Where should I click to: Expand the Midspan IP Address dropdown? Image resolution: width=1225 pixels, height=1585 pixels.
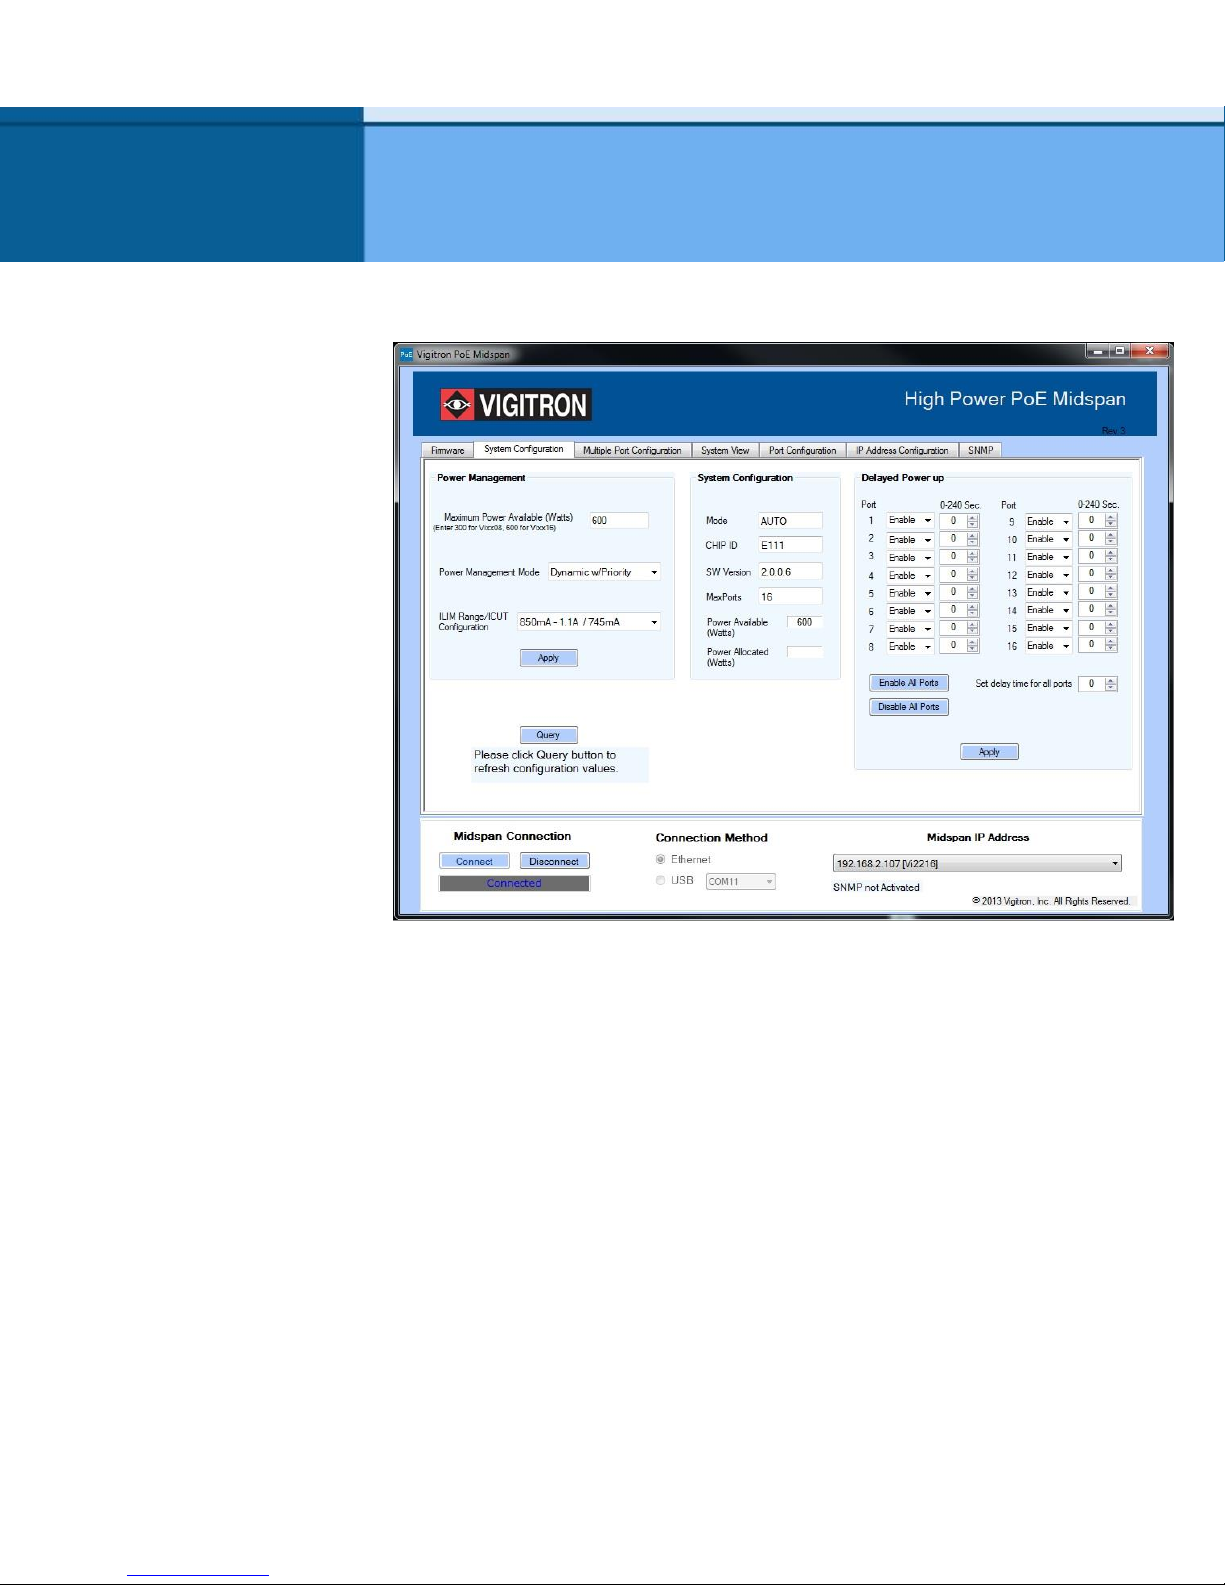pos(977,863)
